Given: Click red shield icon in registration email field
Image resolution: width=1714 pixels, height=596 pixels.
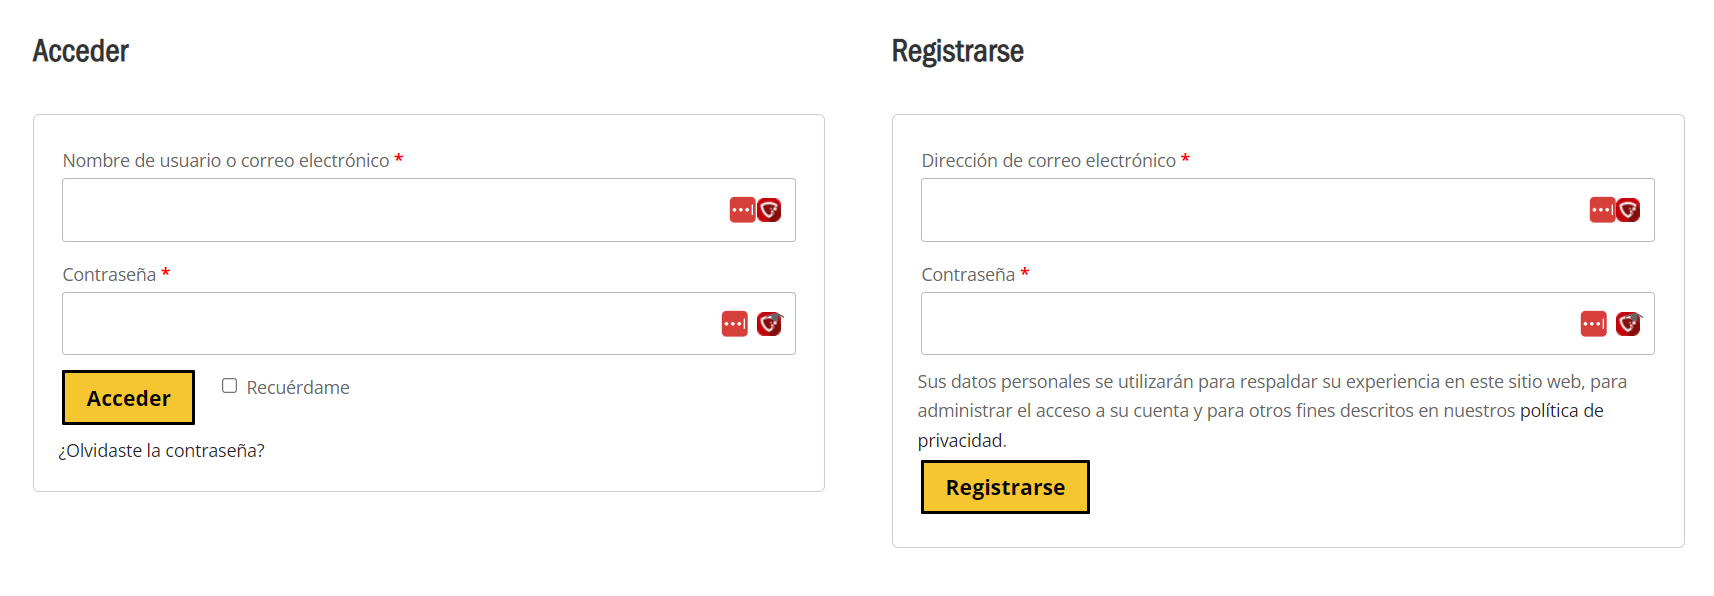Looking at the screenshot, I should coord(1628,210).
